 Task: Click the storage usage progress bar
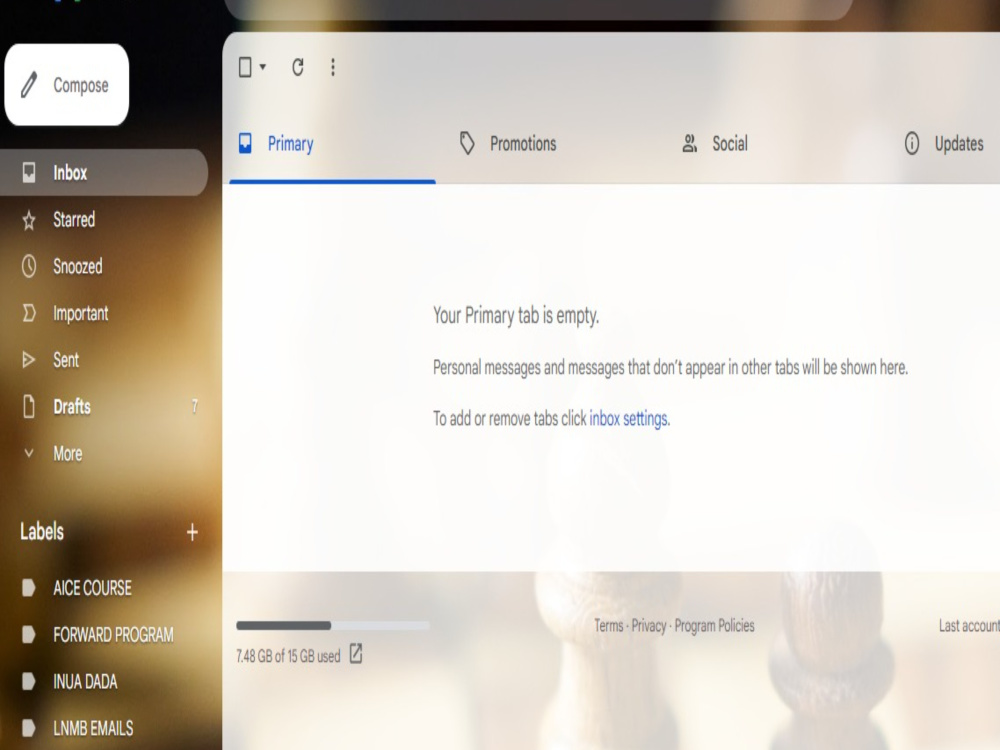coord(333,626)
